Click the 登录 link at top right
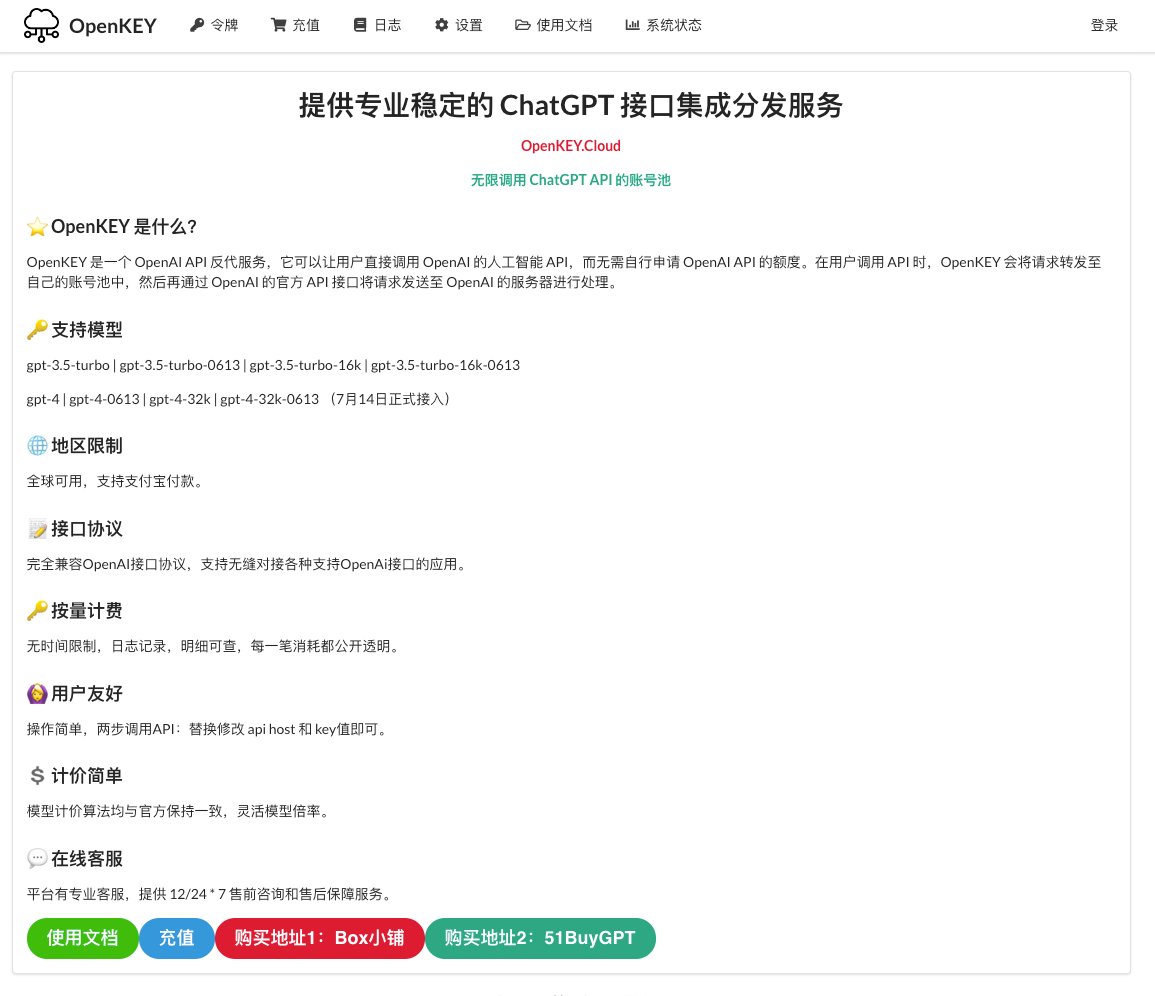This screenshot has height=996, width=1155. (1104, 25)
